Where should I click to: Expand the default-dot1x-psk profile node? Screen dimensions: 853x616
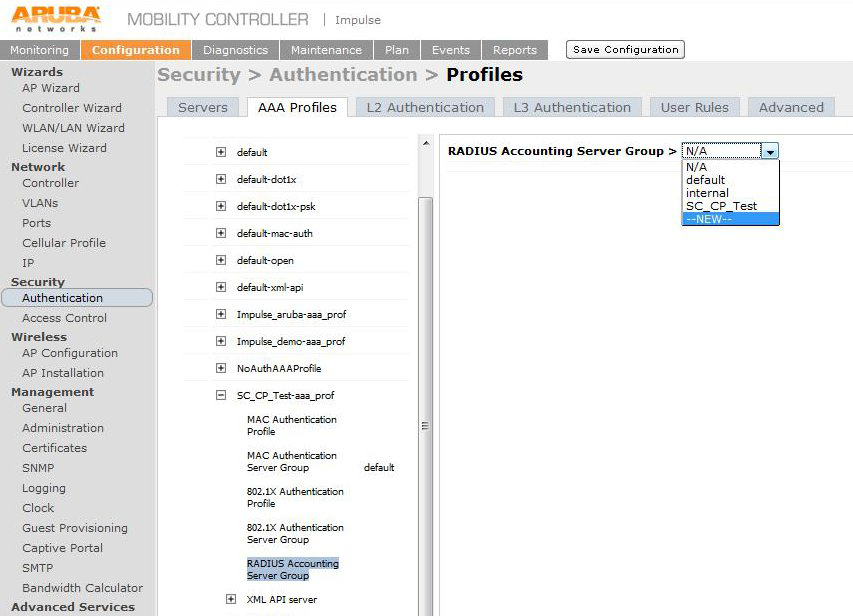[x=221, y=206]
